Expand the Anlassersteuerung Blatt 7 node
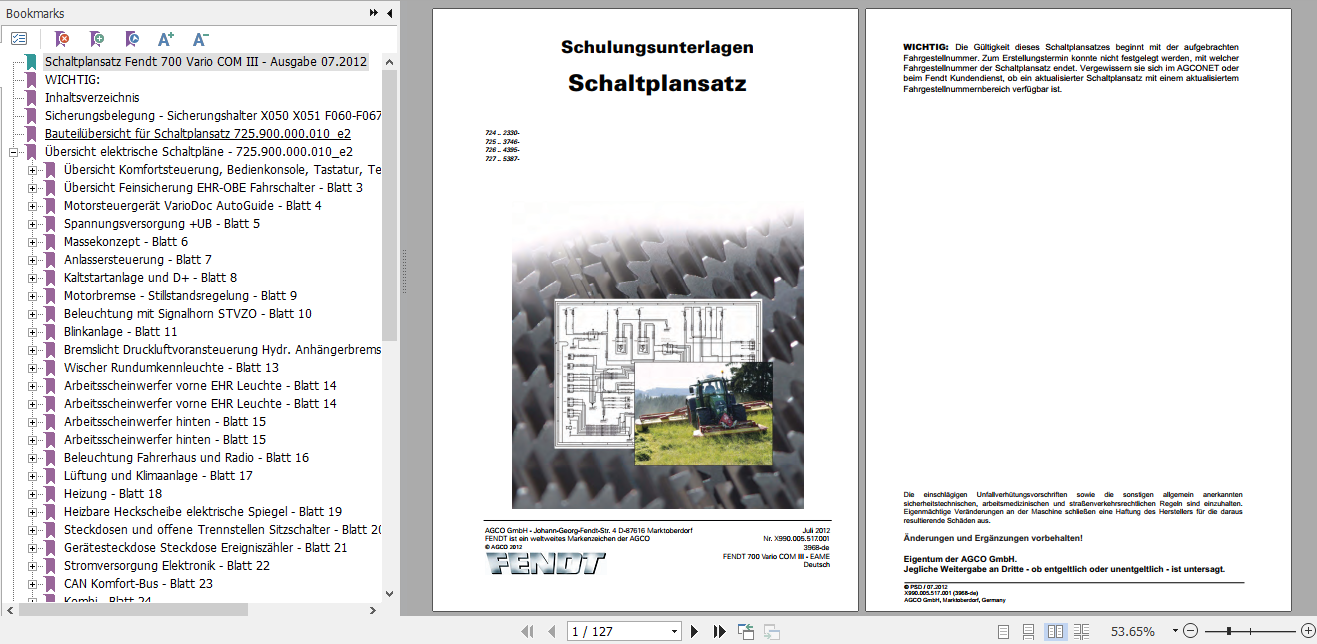Screen dimensions: 1317x644 coord(33,260)
